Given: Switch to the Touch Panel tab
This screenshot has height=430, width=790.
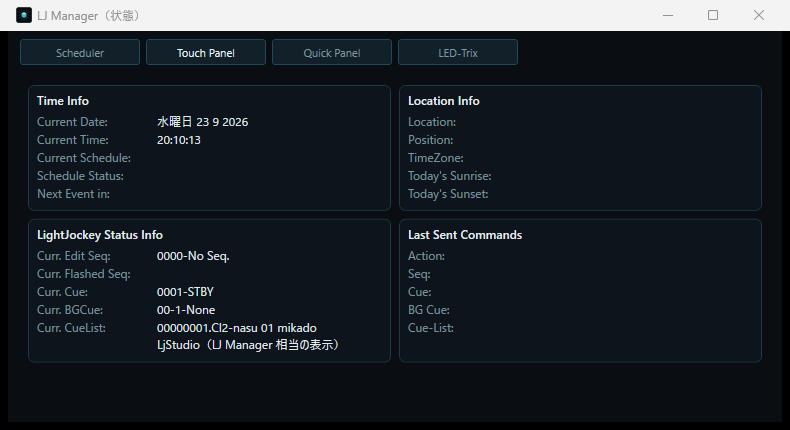Looking at the screenshot, I should (206, 52).
